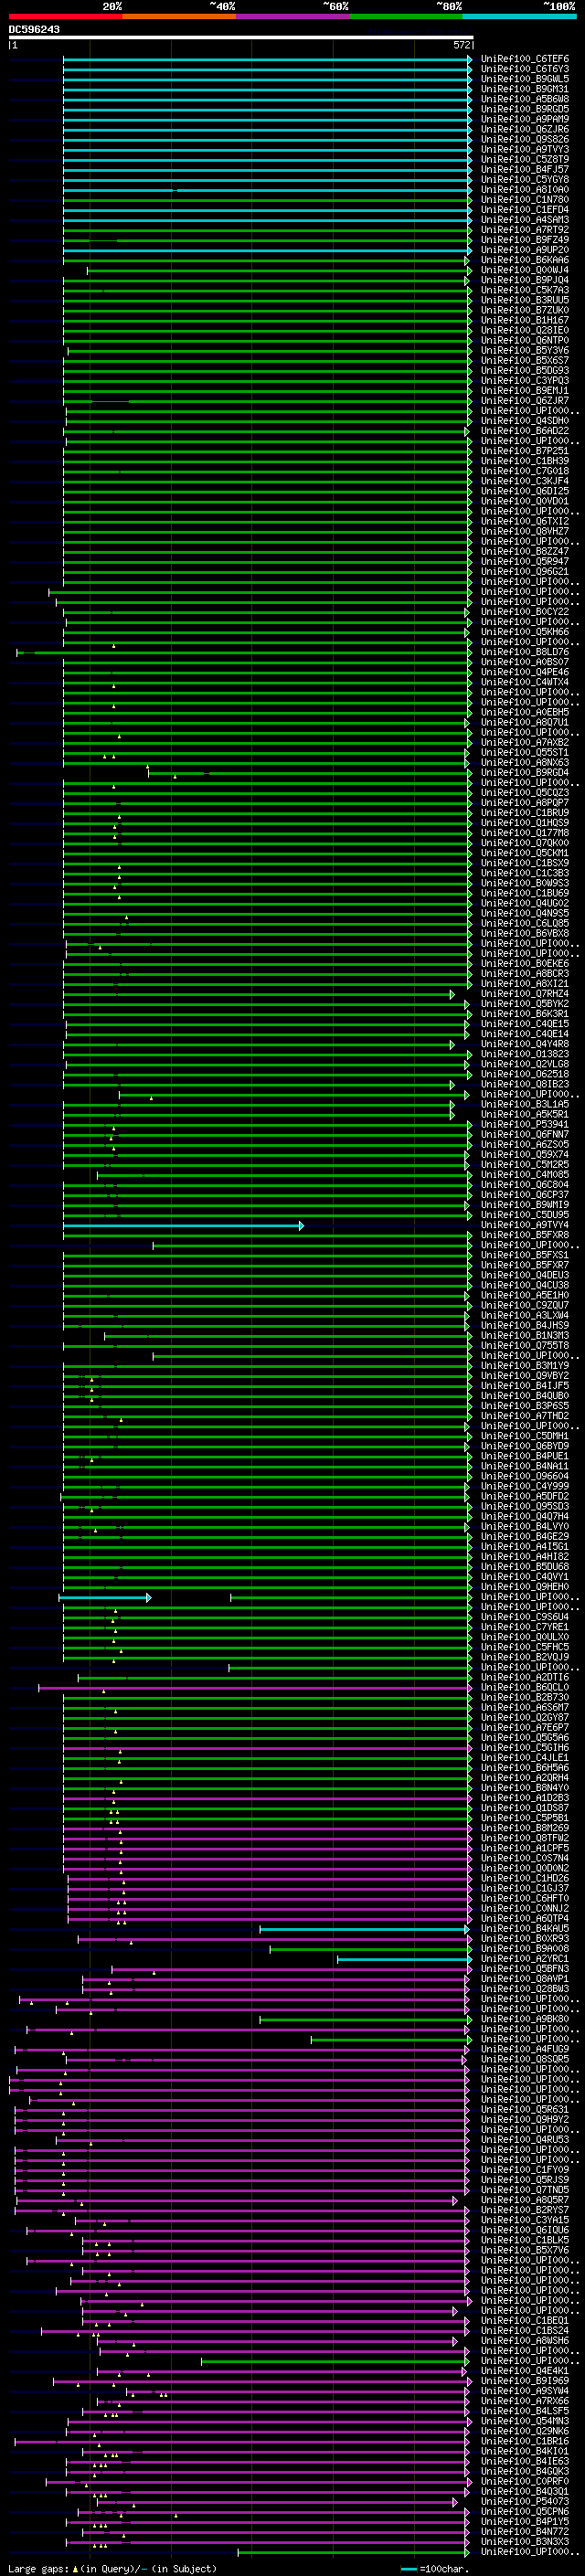Select the UniRef100_P54073 label
Screen dimensions: 585x2576
[524, 2502]
